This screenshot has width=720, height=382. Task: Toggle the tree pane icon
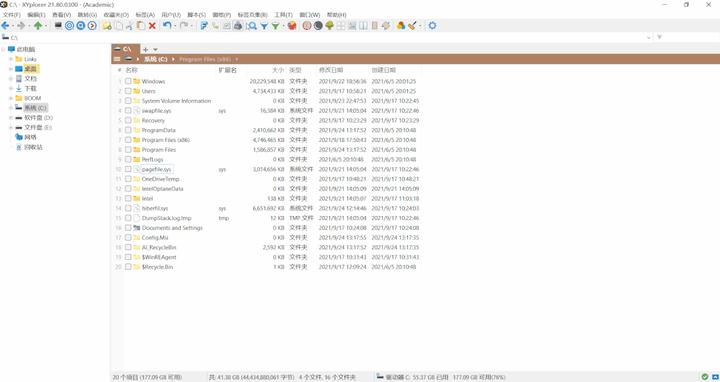tap(329, 26)
